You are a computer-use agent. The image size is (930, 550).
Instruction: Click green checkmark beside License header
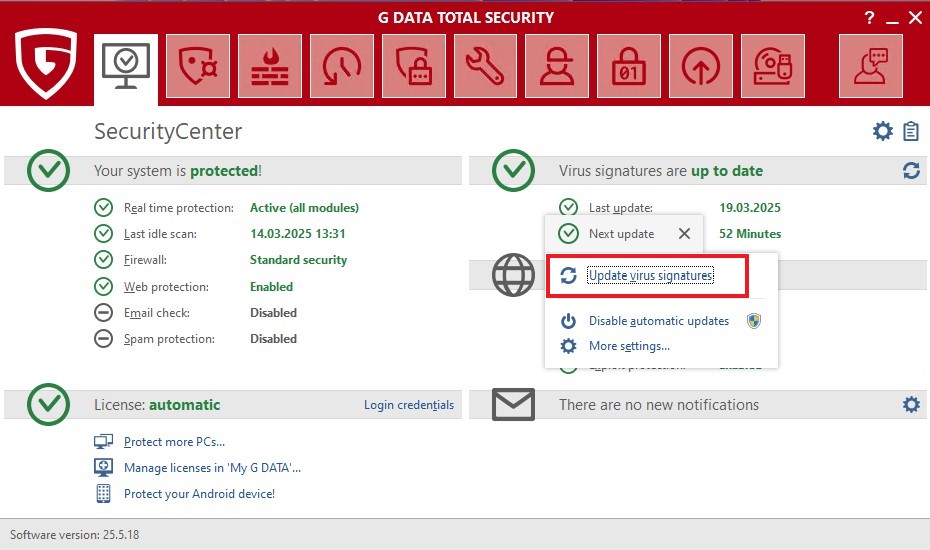pos(48,404)
